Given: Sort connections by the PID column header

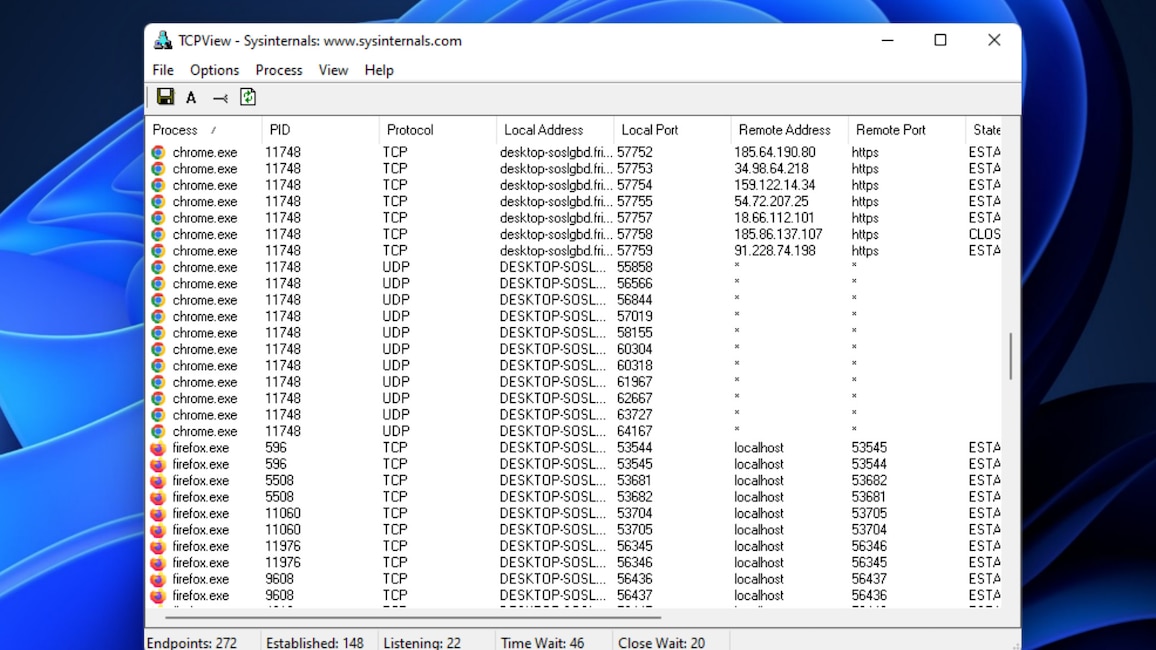Looking at the screenshot, I should [x=280, y=129].
